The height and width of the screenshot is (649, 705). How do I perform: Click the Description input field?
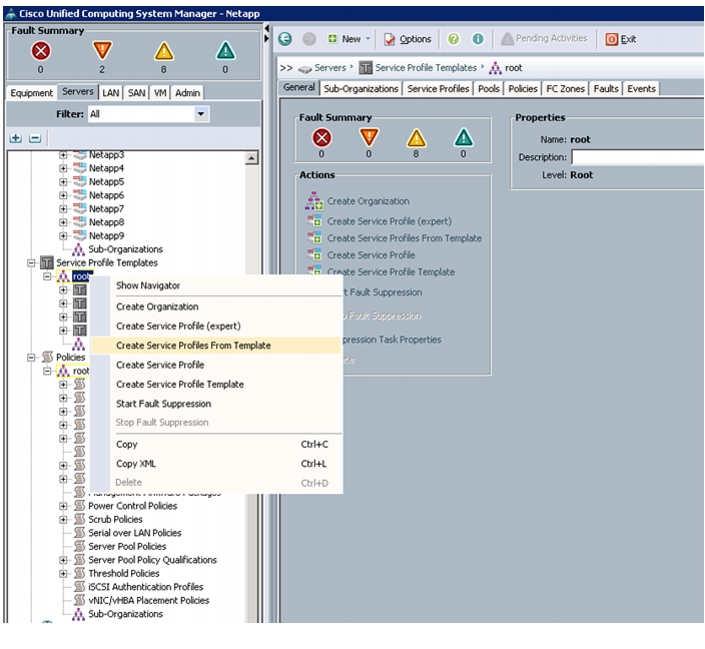[638, 157]
